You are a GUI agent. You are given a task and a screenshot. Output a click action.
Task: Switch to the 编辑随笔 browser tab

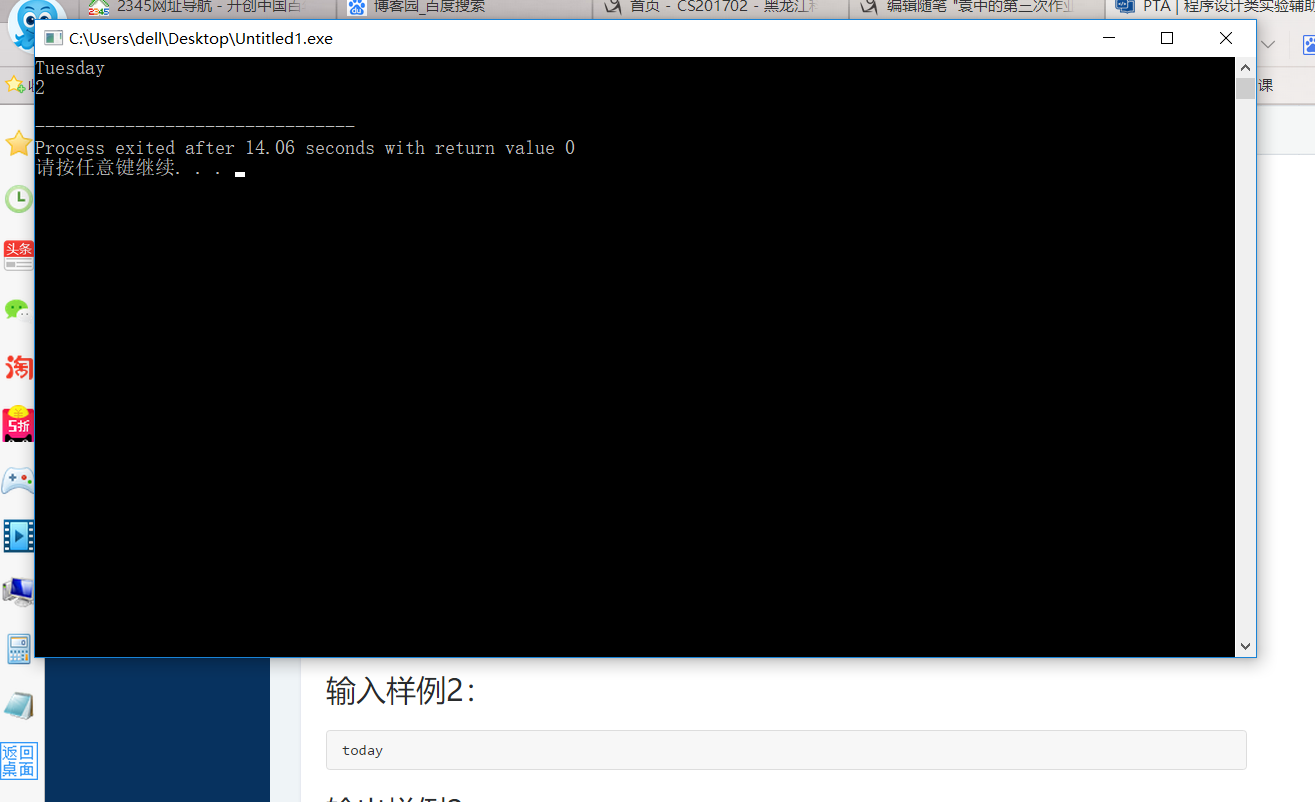(x=977, y=8)
